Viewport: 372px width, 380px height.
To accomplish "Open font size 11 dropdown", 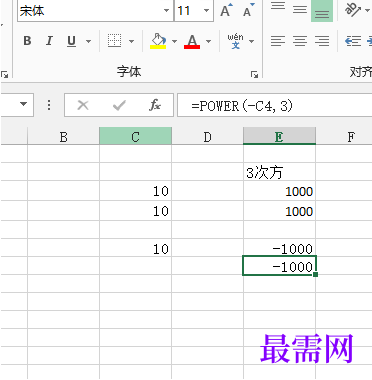I will pyautogui.click(x=206, y=11).
